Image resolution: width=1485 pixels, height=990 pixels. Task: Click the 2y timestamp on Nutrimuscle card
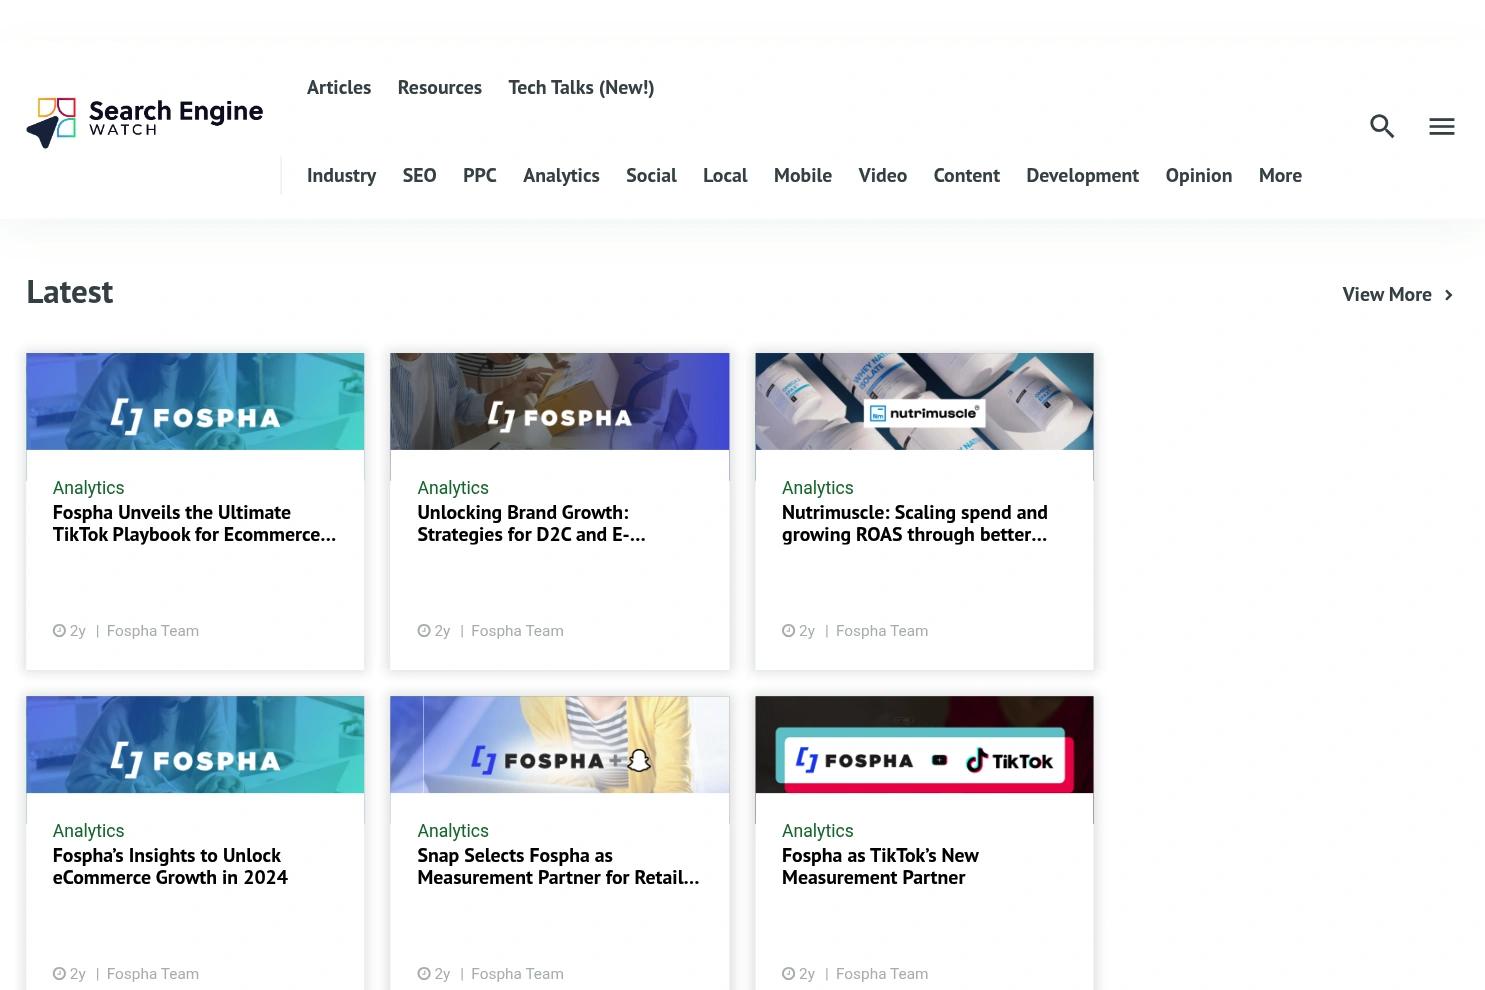[799, 631]
